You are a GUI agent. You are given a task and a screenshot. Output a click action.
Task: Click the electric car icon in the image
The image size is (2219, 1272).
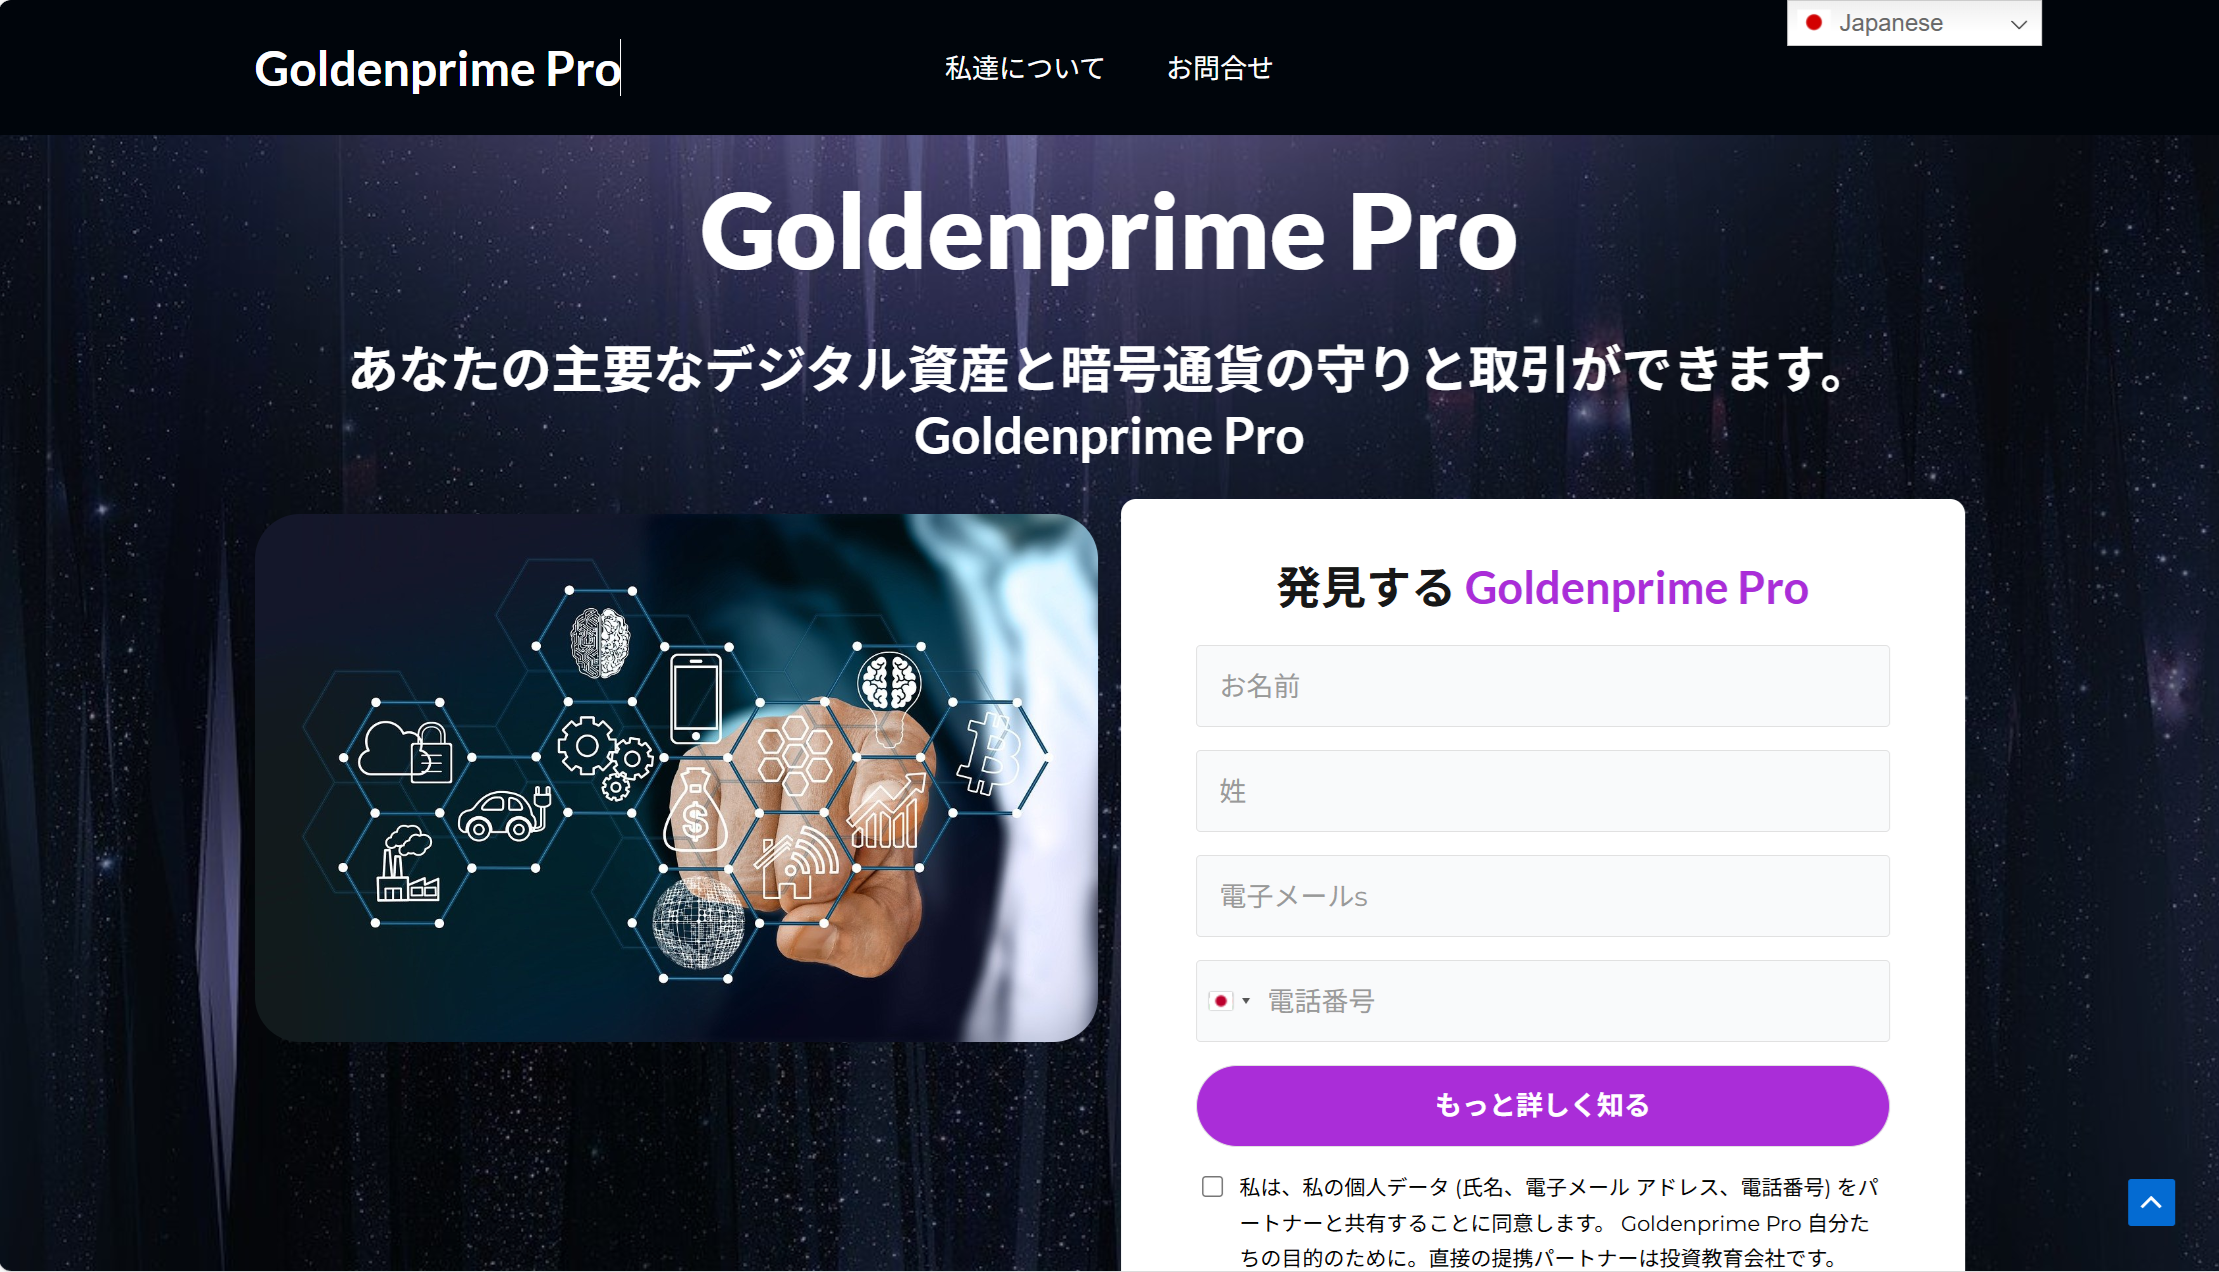coord(506,814)
